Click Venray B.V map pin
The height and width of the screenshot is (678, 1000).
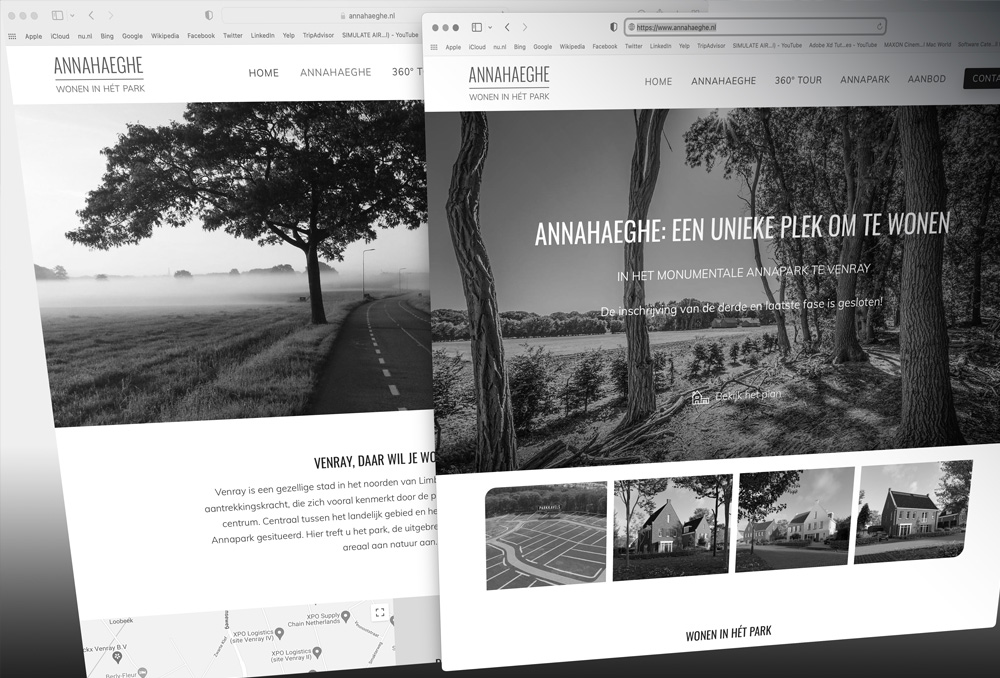[116, 656]
